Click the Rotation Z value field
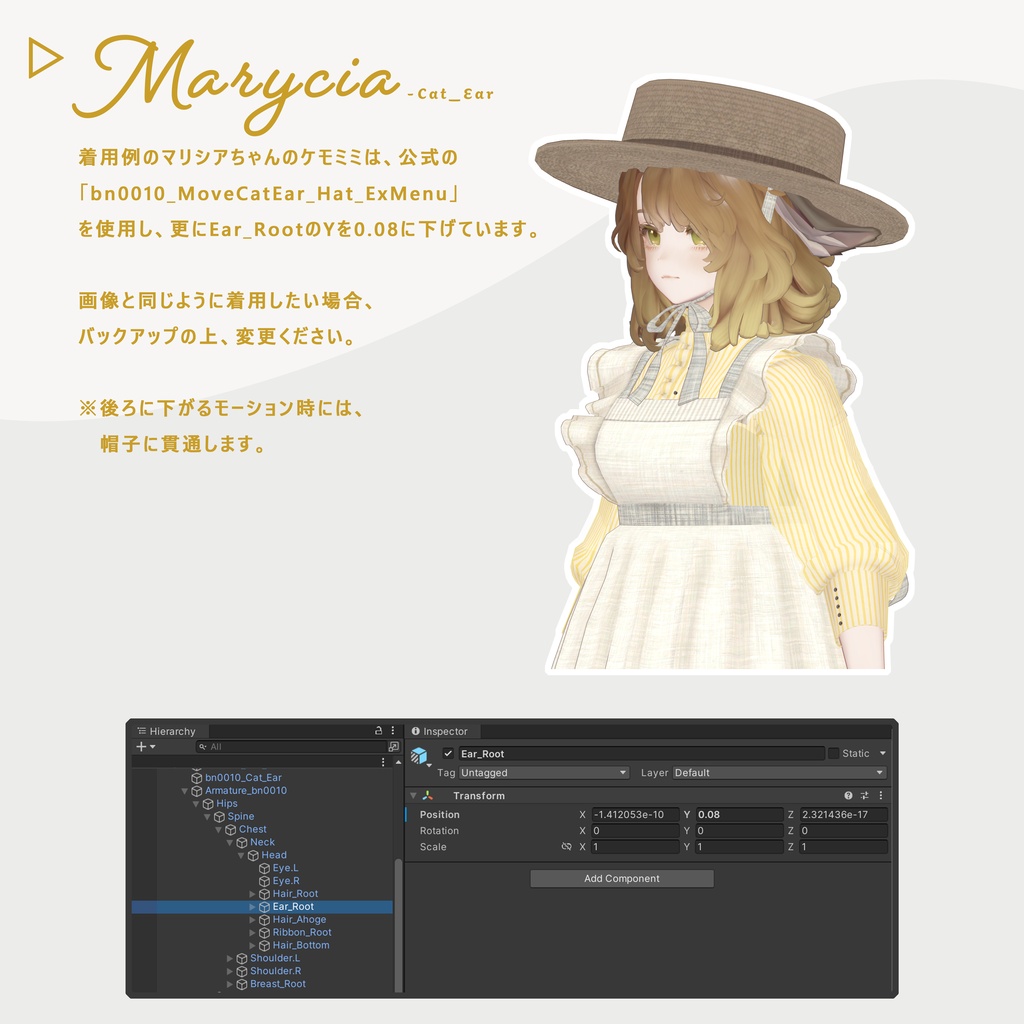The width and height of the screenshot is (1024, 1024). coord(844,831)
